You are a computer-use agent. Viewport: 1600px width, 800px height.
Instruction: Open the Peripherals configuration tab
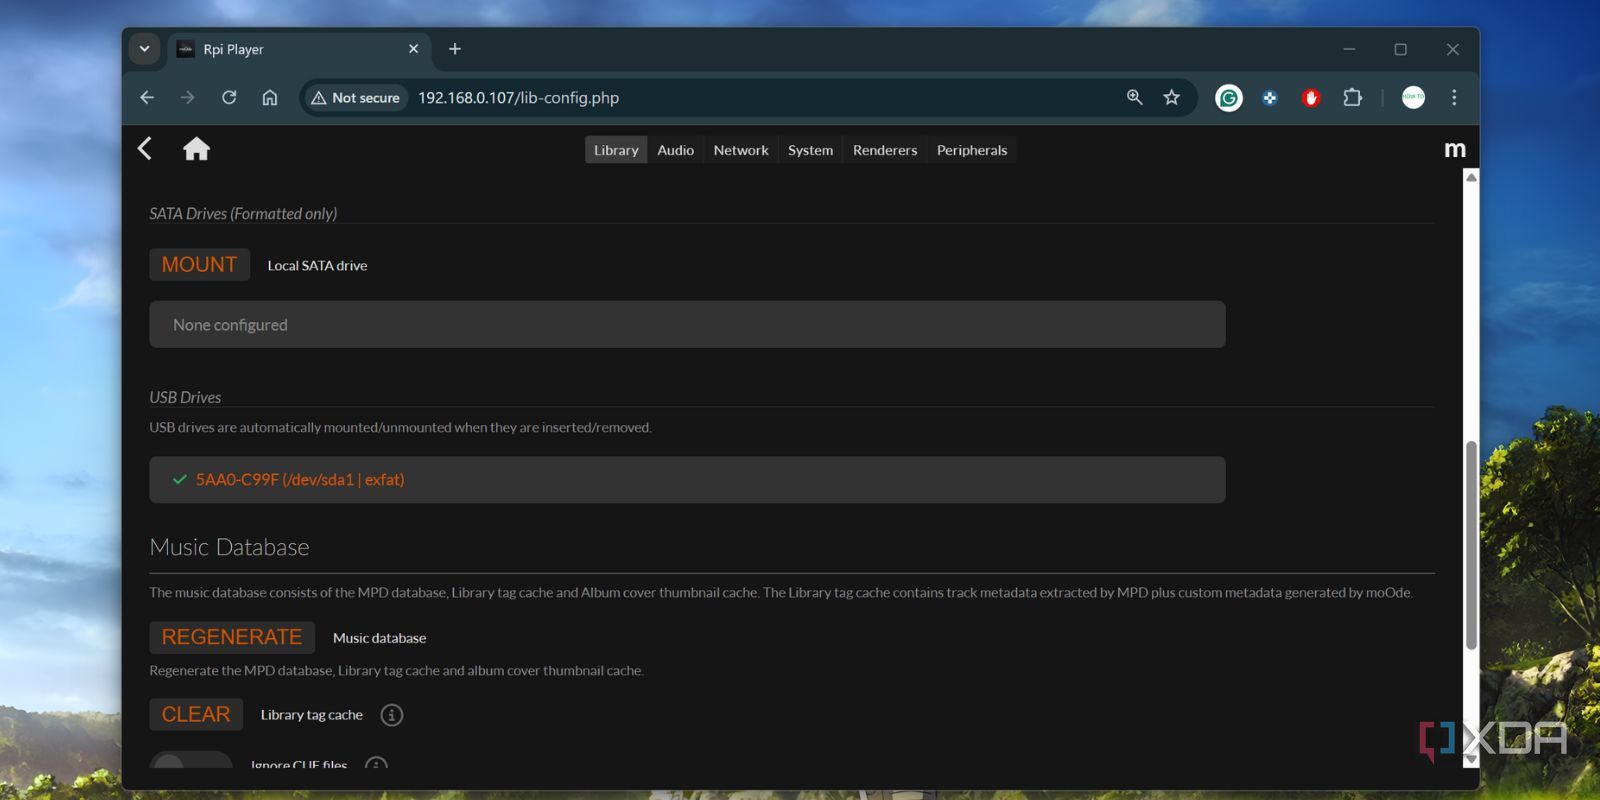point(972,150)
